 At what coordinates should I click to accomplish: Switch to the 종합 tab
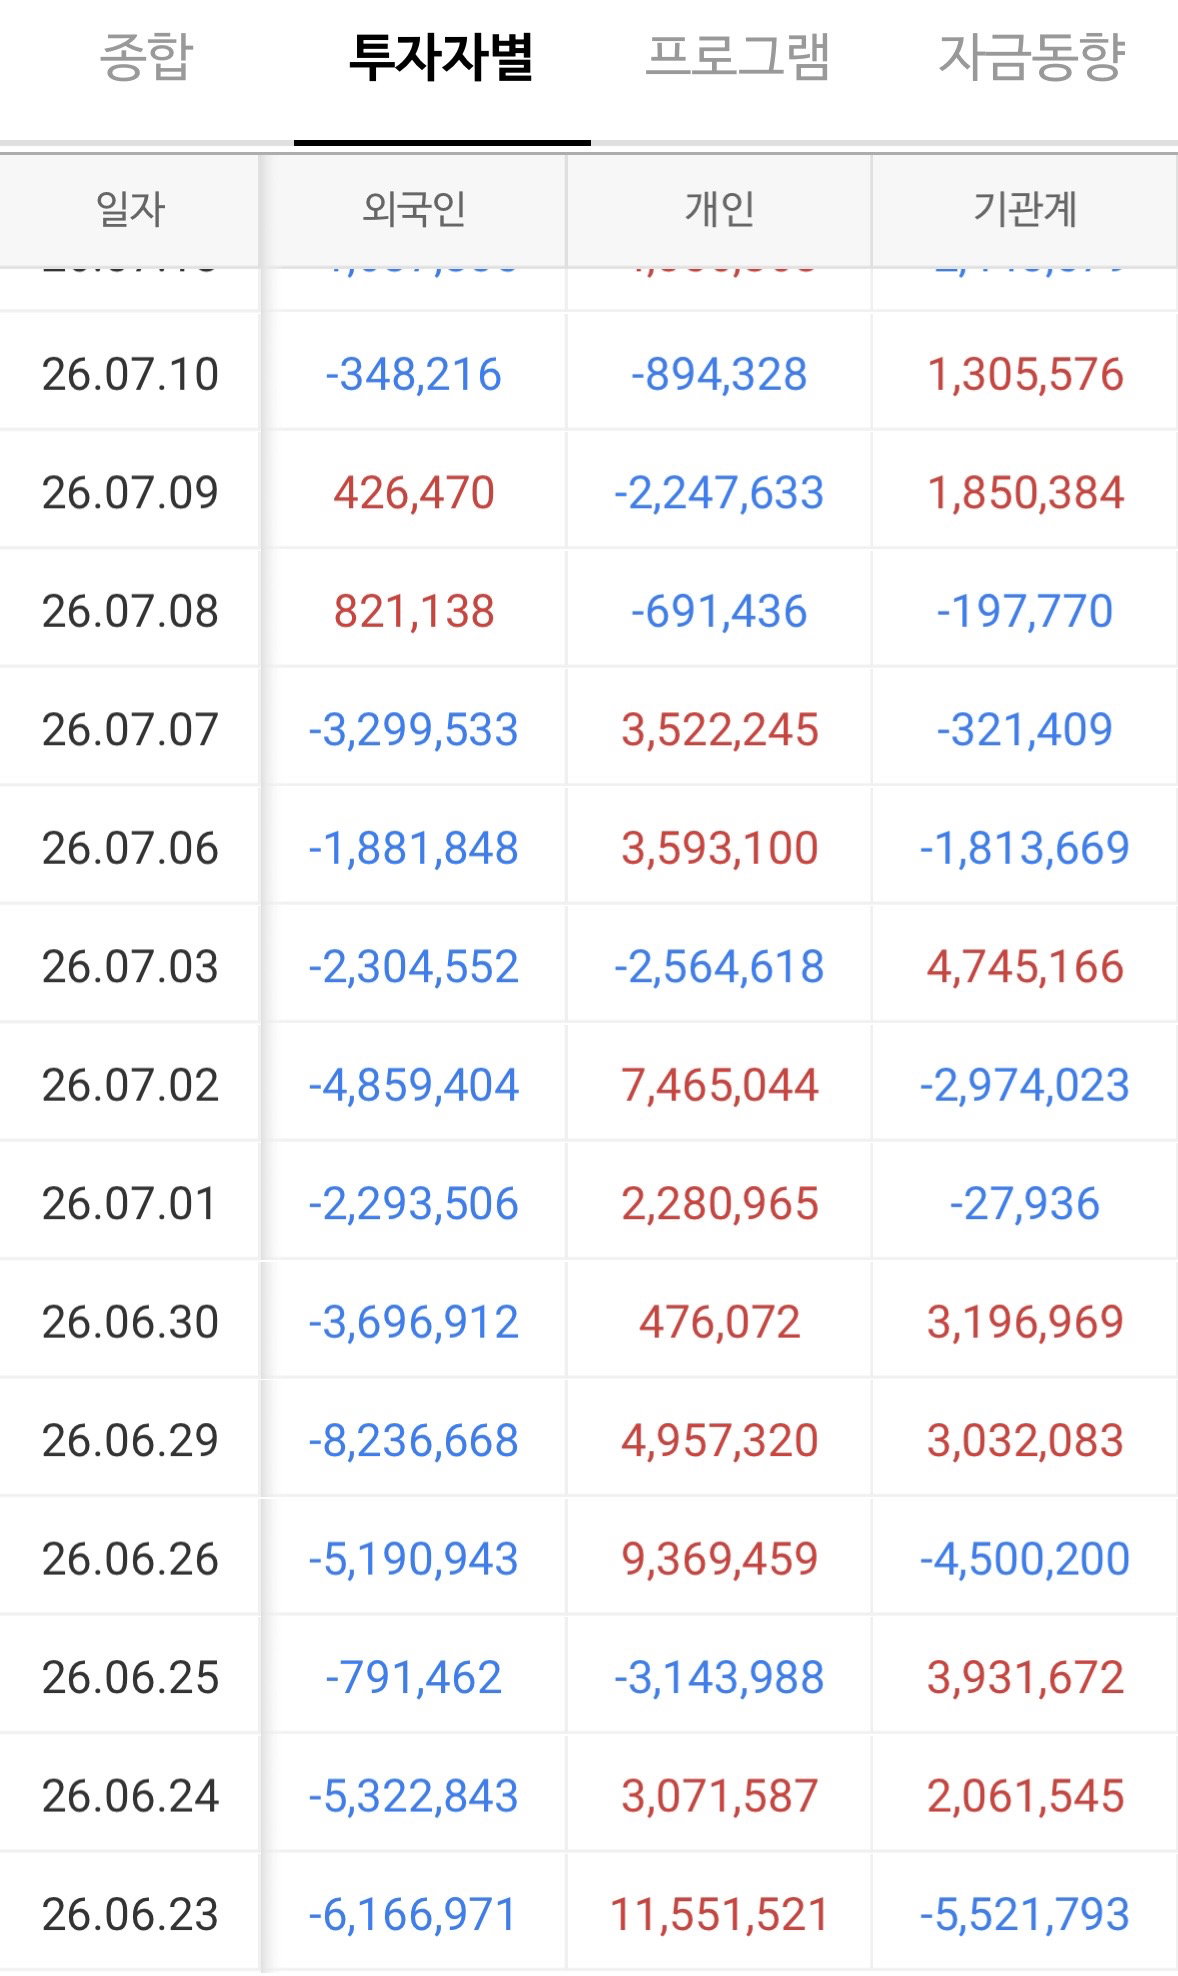(146, 58)
